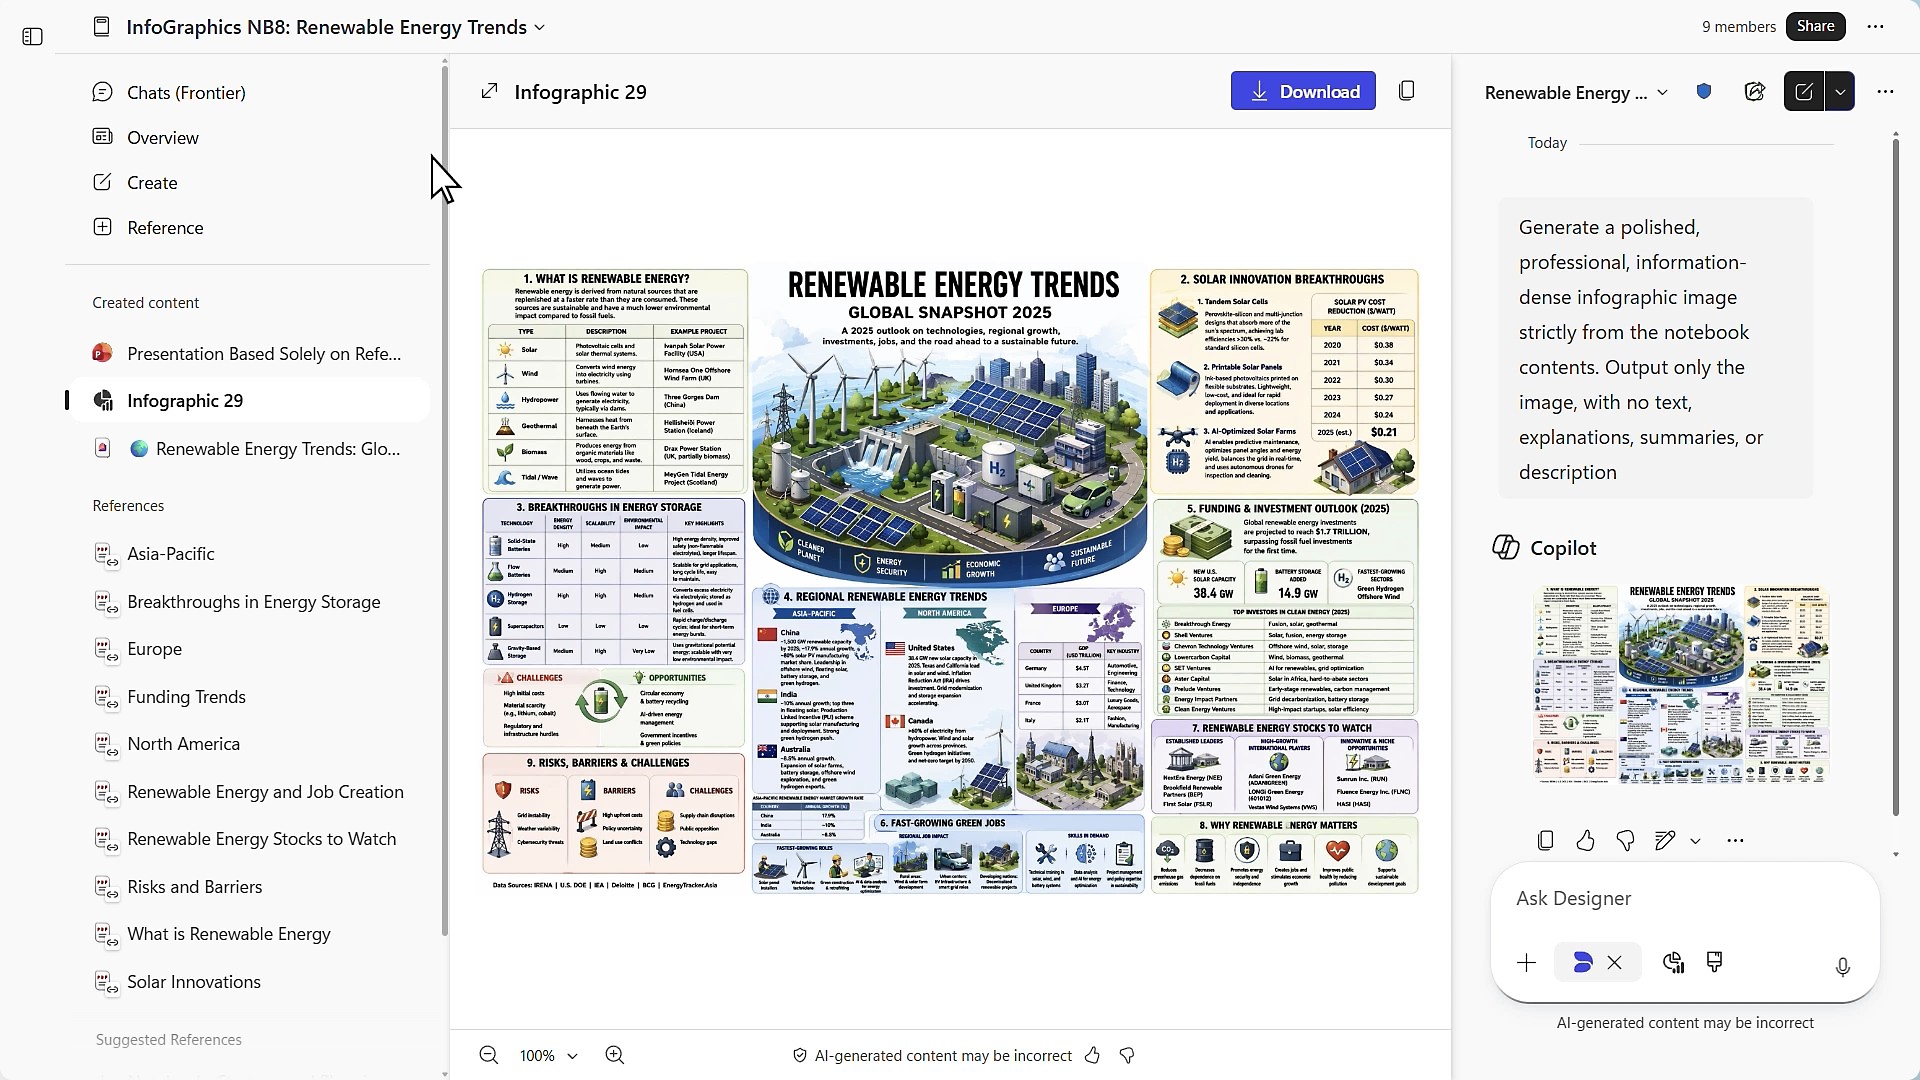This screenshot has height=1080, width=1920.
Task: Zoom out using the magnifier minus icon
Action: 489,1055
